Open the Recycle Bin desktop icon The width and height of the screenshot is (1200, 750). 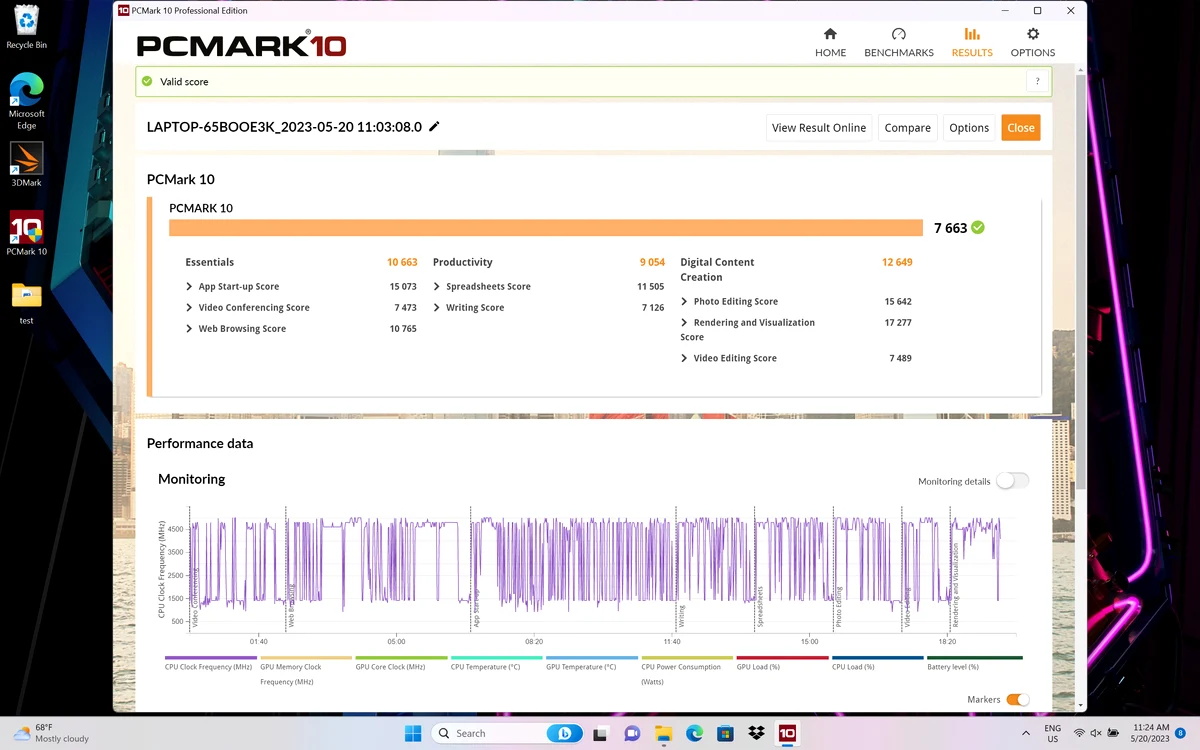point(27,27)
